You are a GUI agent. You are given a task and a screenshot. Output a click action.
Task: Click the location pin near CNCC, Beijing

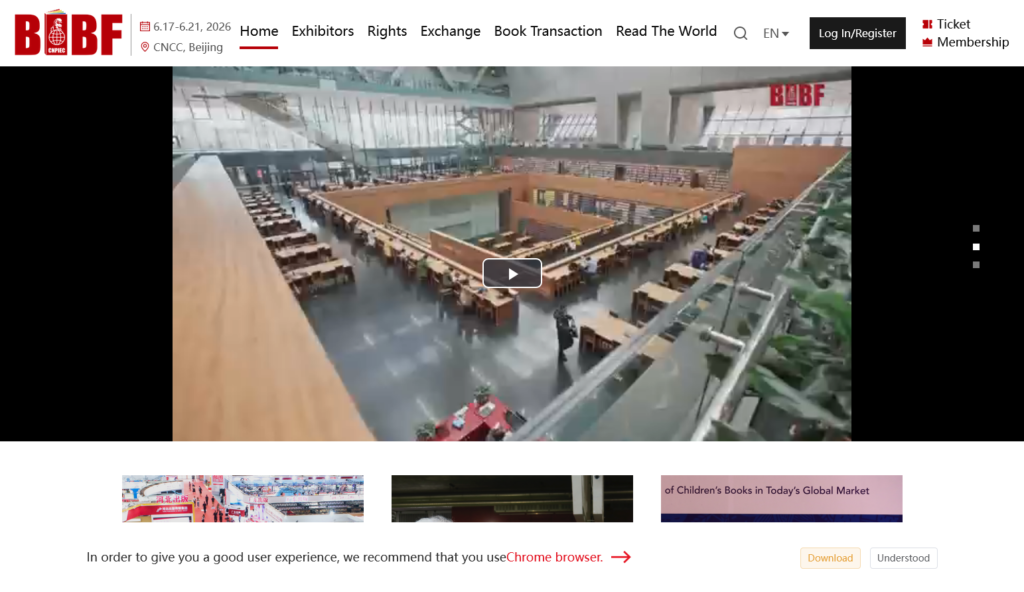145,47
